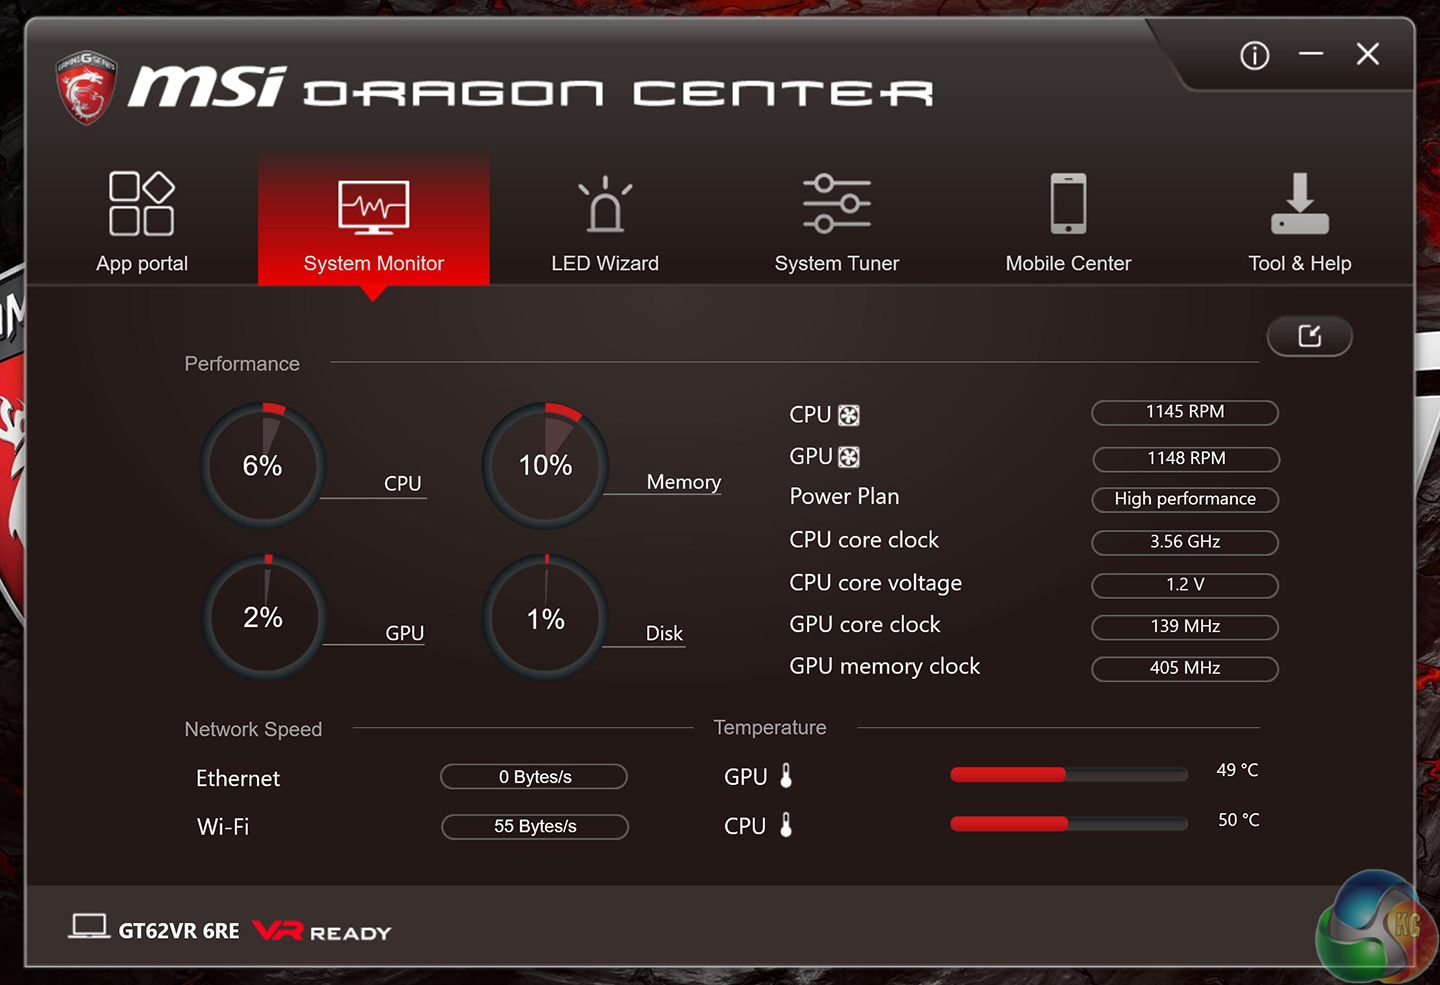Viewport: 1440px width, 985px height.
Task: Click the 1145 RPM CPU fan value
Action: (1185, 412)
